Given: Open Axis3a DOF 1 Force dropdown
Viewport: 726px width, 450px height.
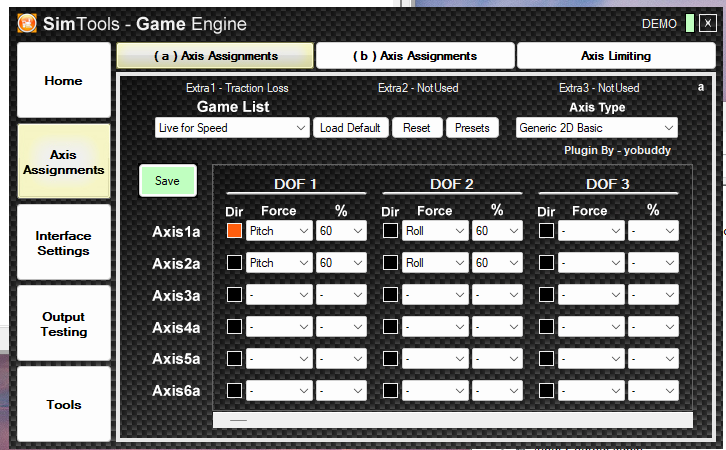Looking at the screenshot, I should [279, 294].
